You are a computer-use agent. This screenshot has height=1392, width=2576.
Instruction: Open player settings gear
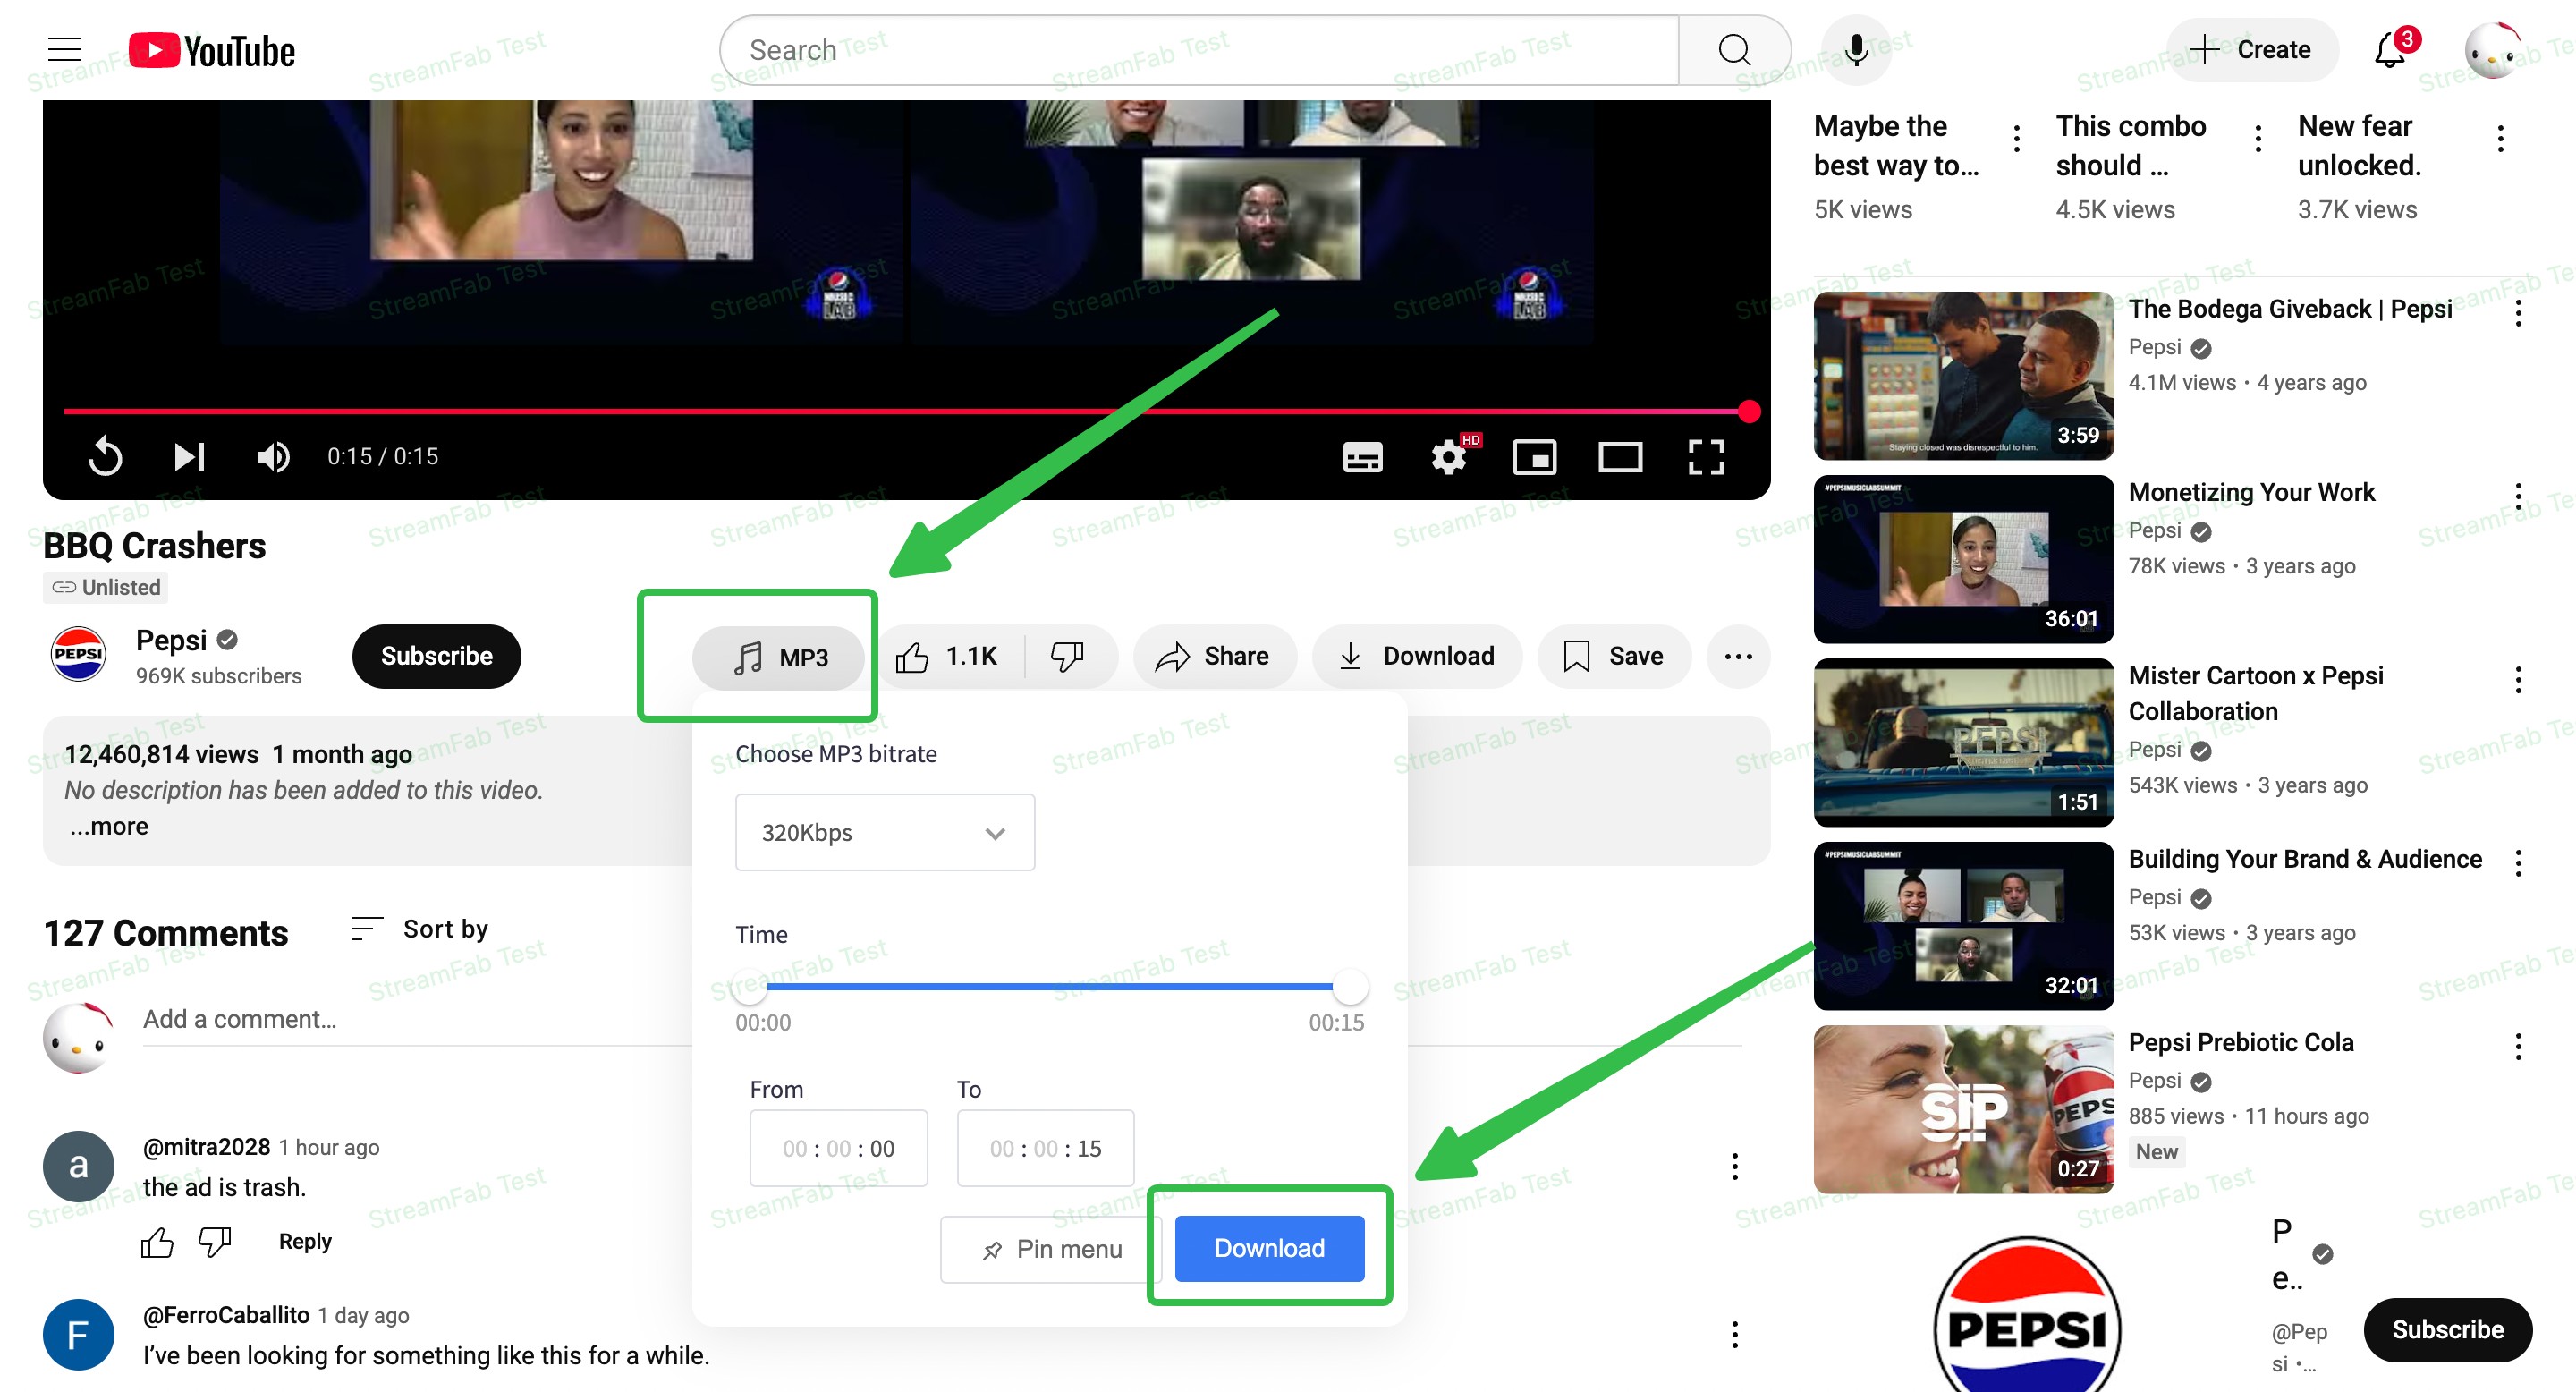coord(1449,457)
